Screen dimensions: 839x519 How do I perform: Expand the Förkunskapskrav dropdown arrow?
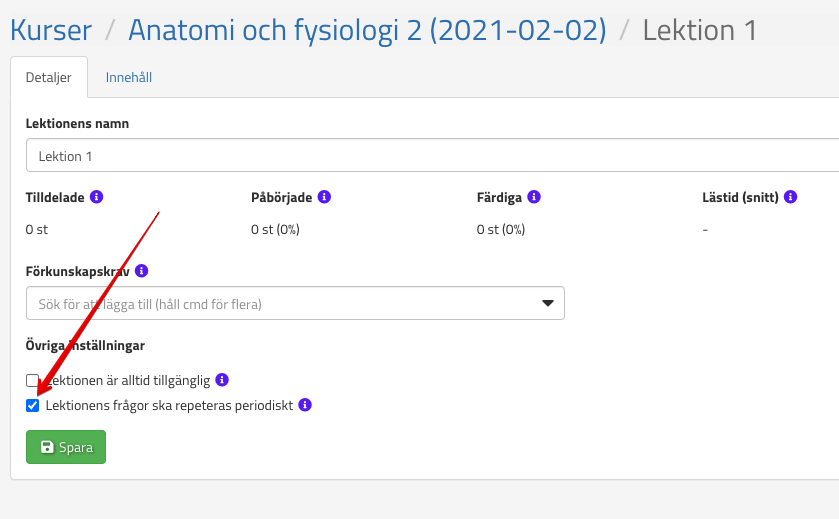coord(547,303)
